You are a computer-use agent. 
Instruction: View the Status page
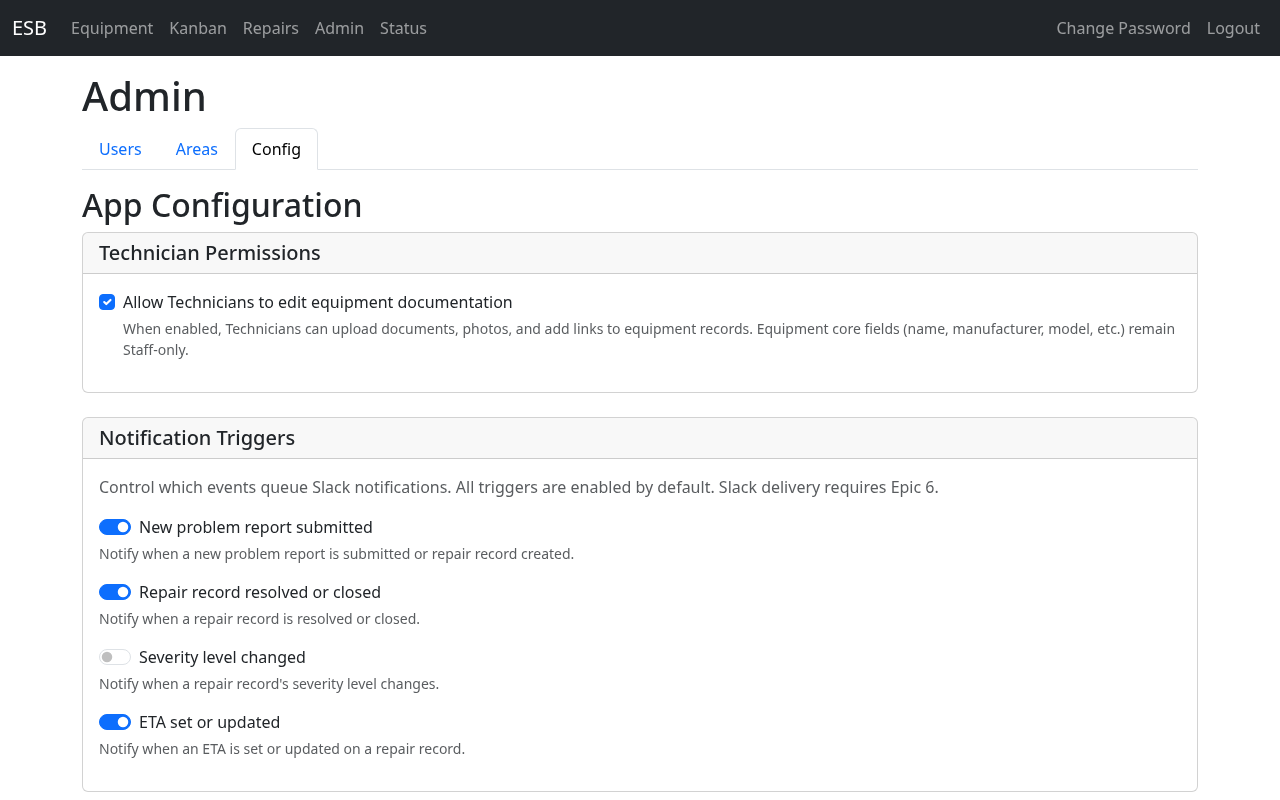coord(402,28)
